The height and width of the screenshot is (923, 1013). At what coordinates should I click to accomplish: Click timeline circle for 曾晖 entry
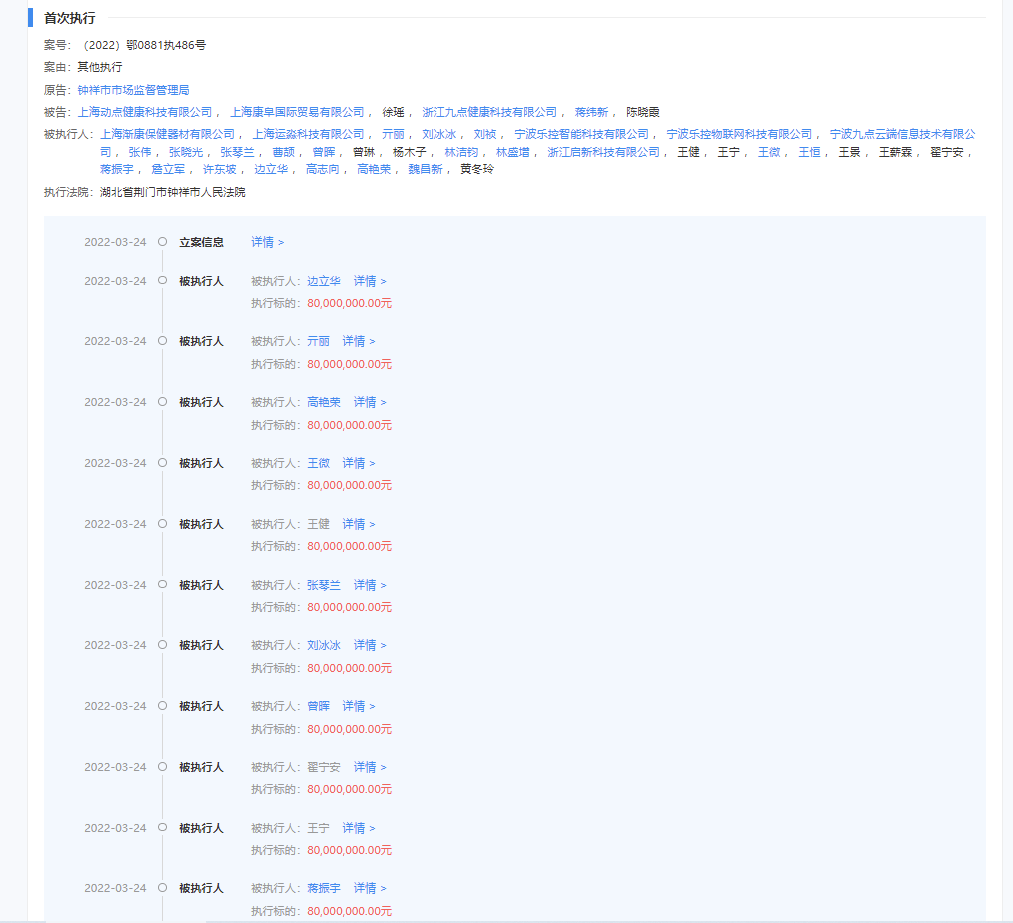click(x=162, y=706)
